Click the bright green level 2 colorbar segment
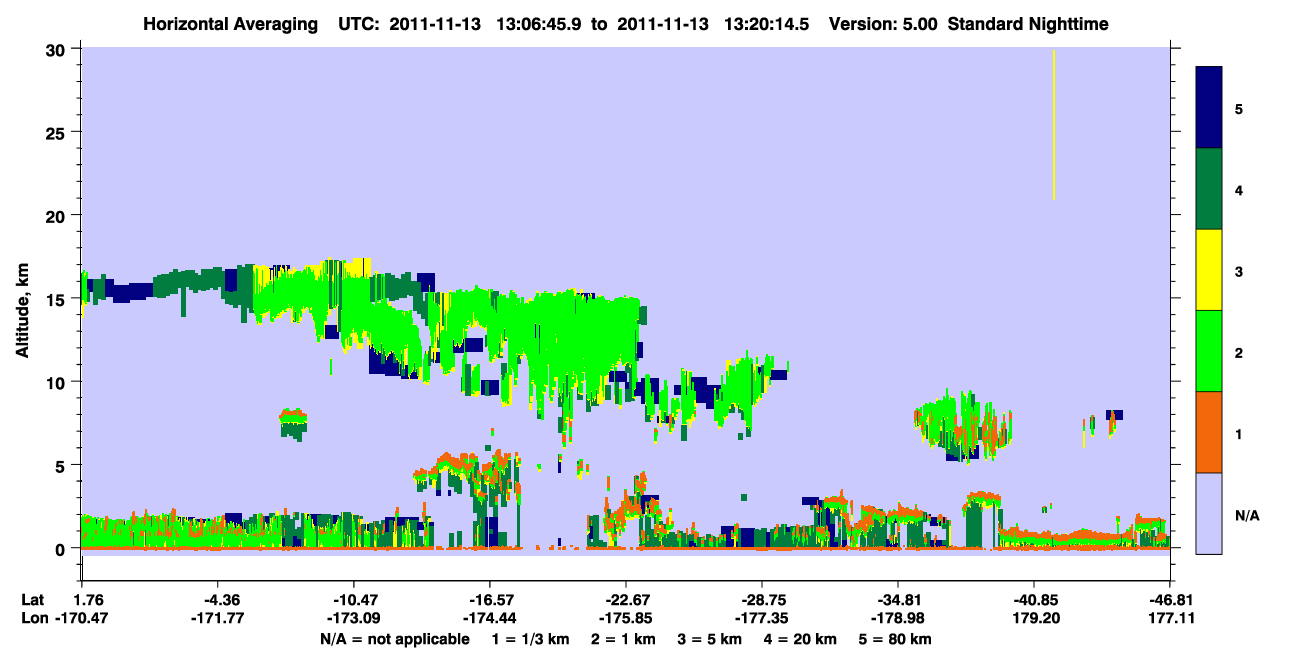The image size is (1300, 667). [x=1209, y=351]
